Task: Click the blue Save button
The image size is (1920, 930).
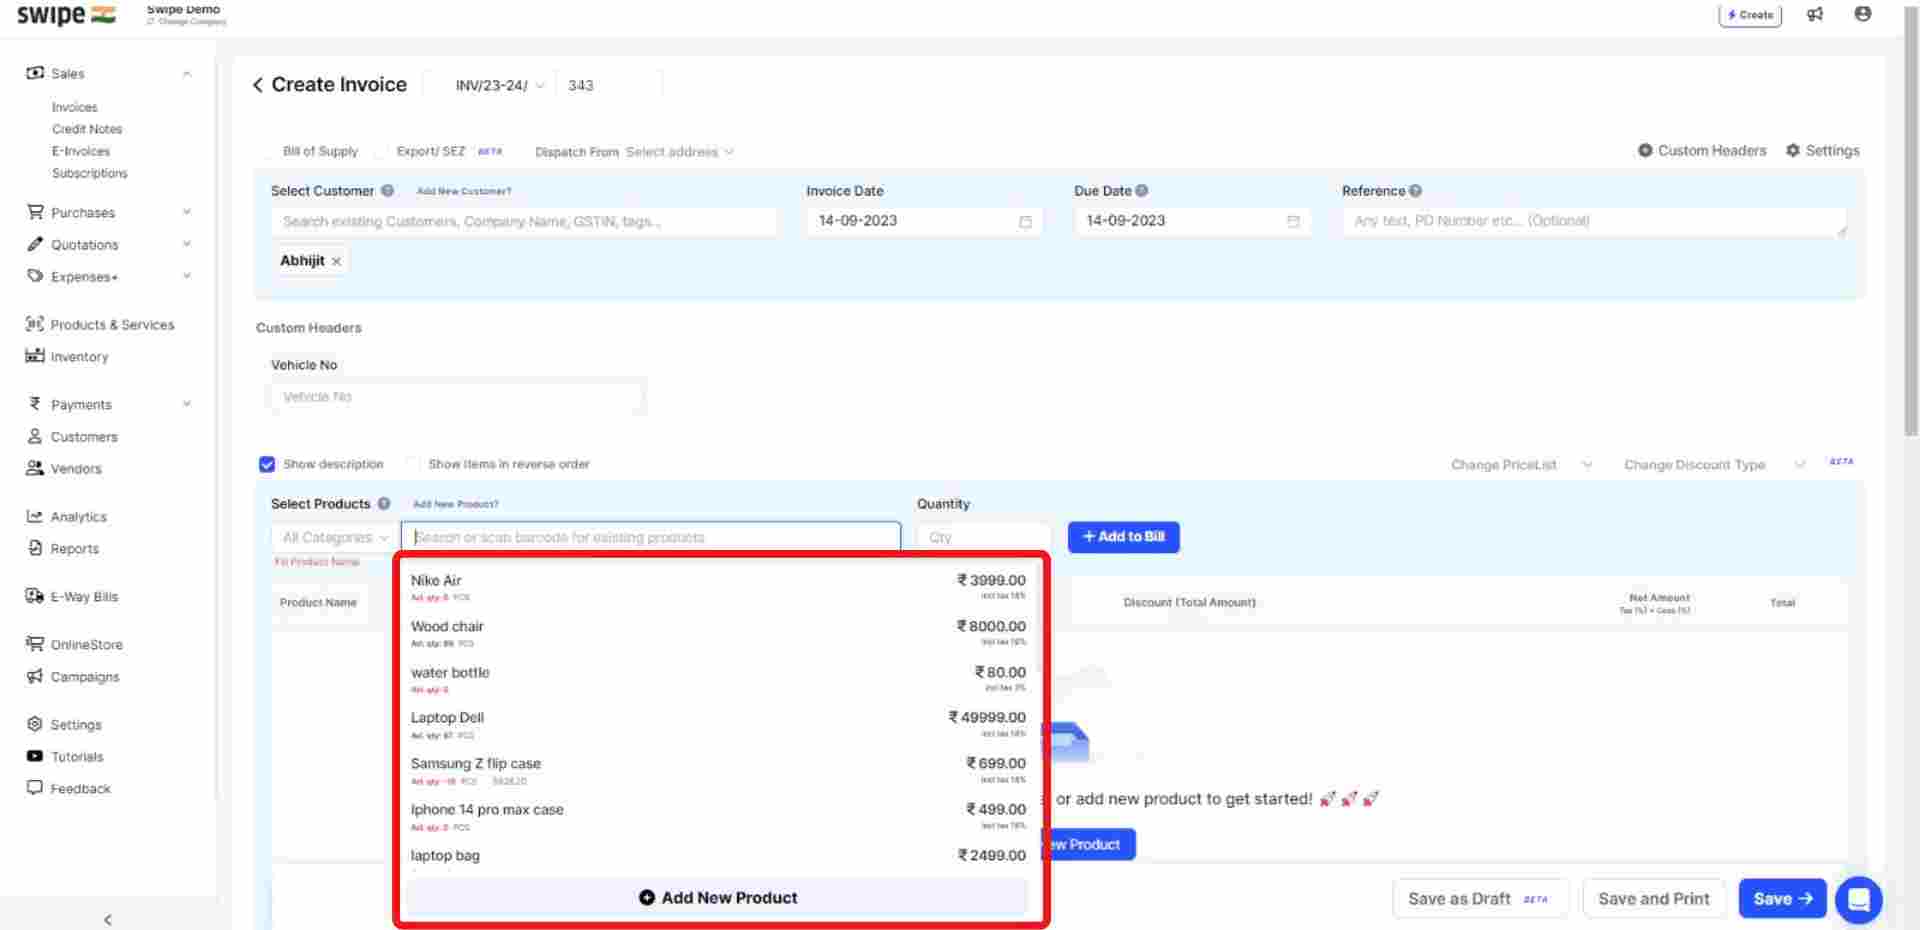Action: coord(1782,899)
